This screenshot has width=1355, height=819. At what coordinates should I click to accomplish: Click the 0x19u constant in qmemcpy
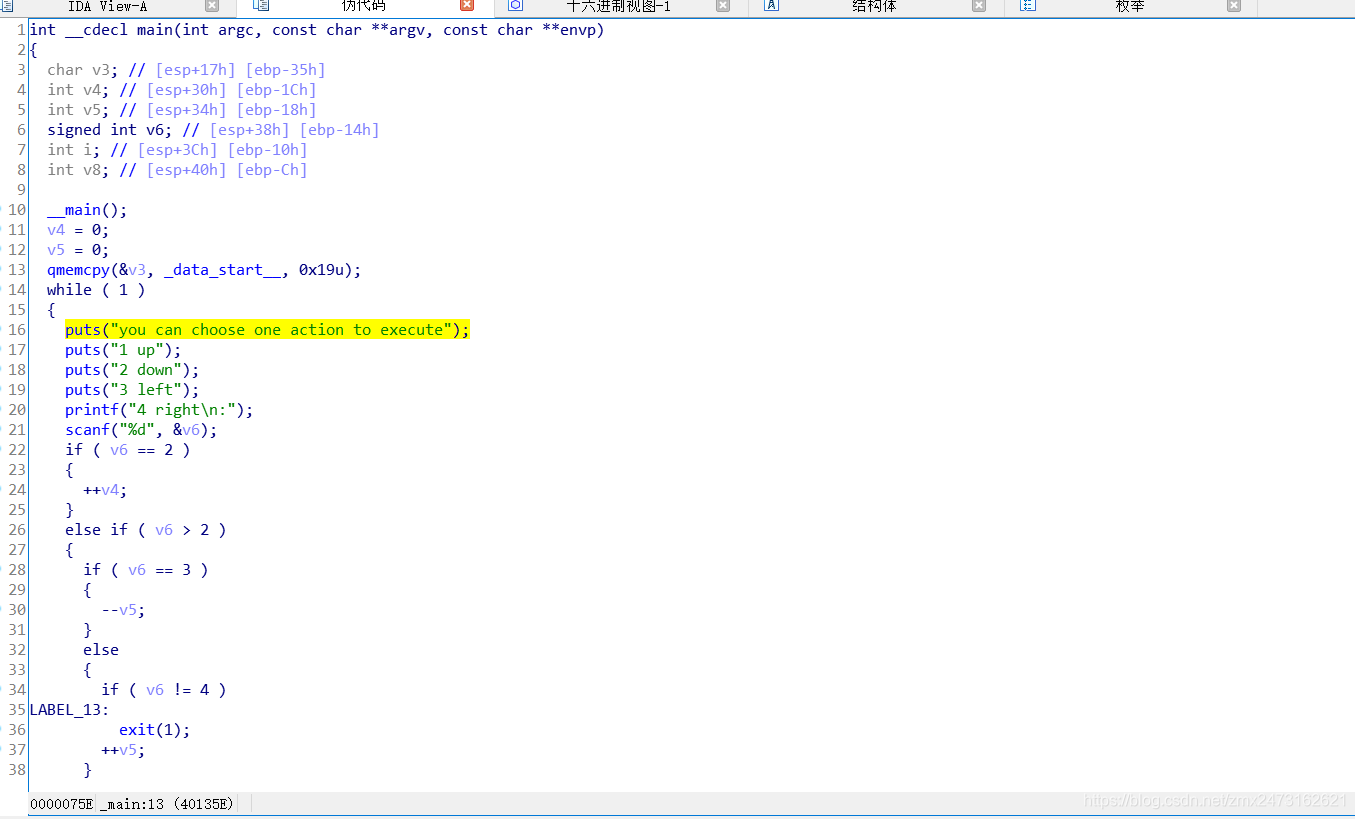tap(321, 270)
